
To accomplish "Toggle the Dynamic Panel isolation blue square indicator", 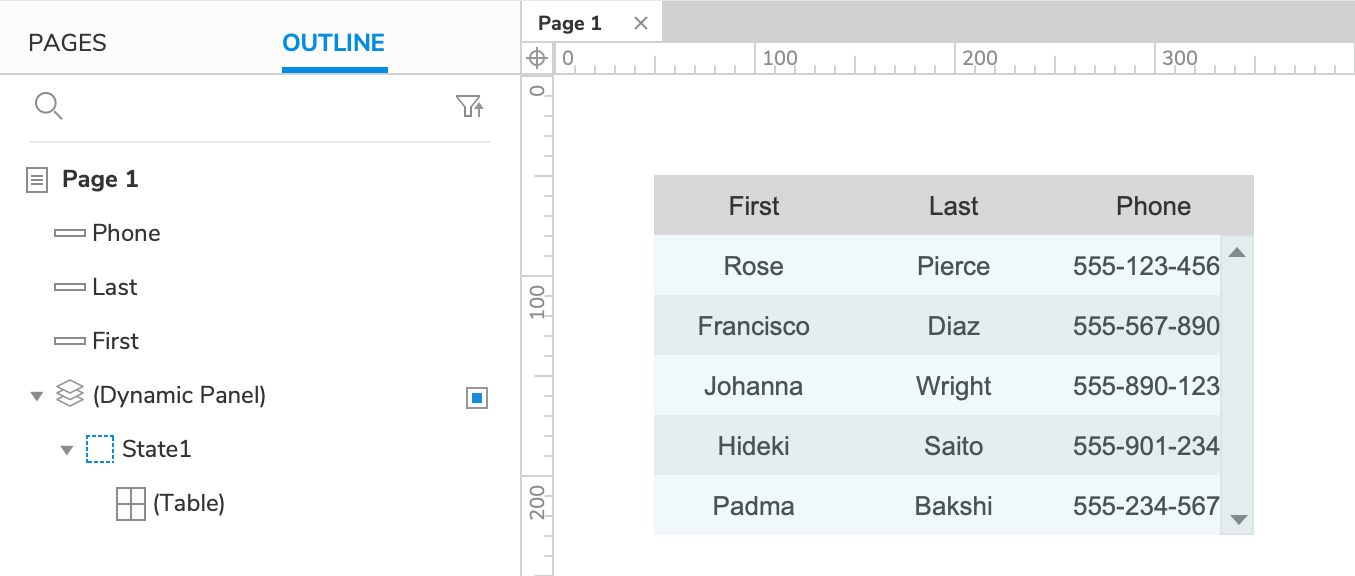I will tap(476, 397).
